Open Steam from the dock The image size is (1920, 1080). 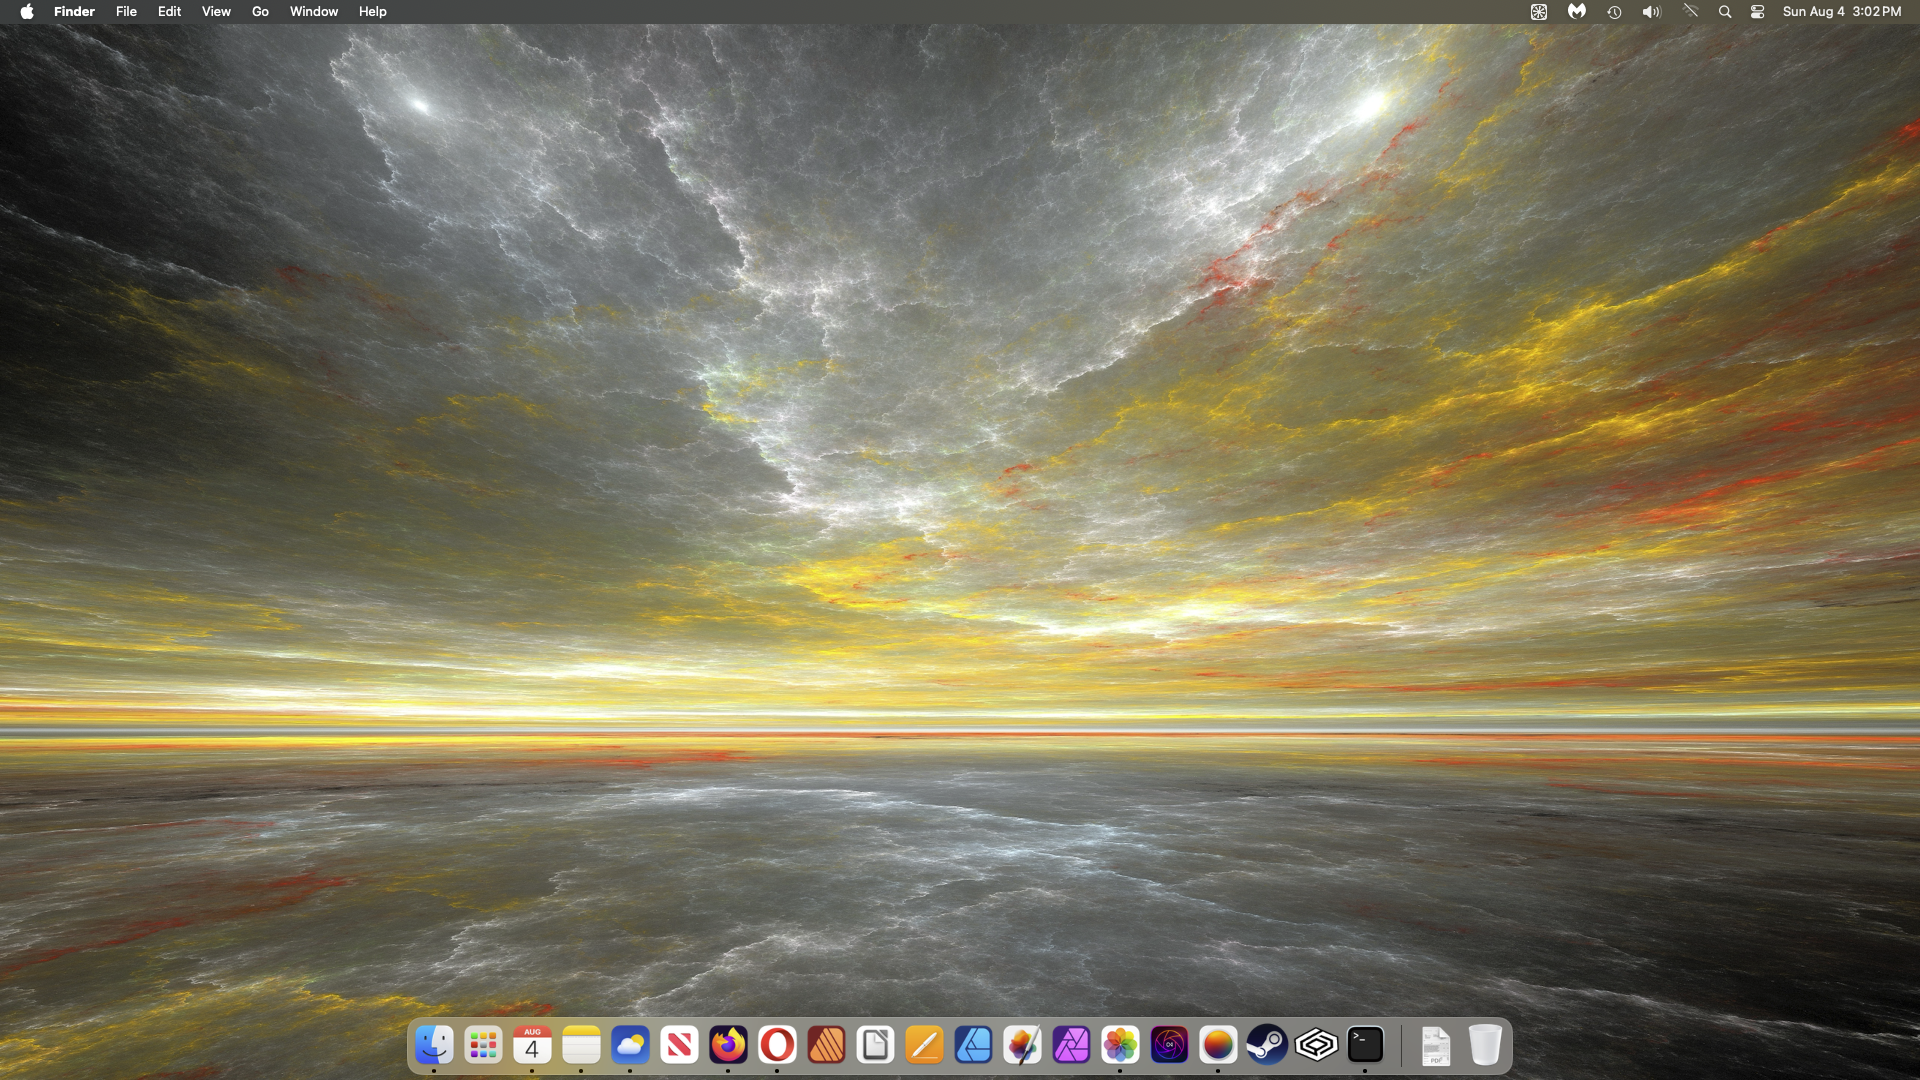(x=1267, y=1045)
